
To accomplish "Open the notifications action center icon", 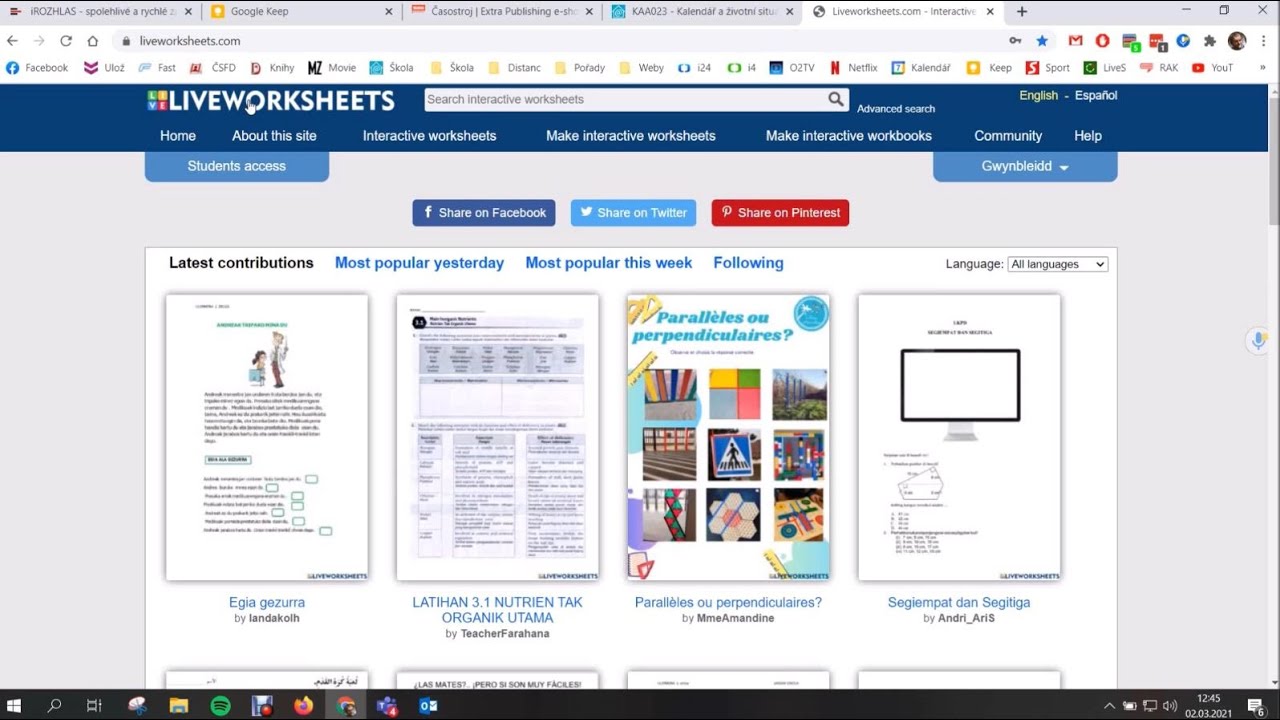I will pos(1257,705).
